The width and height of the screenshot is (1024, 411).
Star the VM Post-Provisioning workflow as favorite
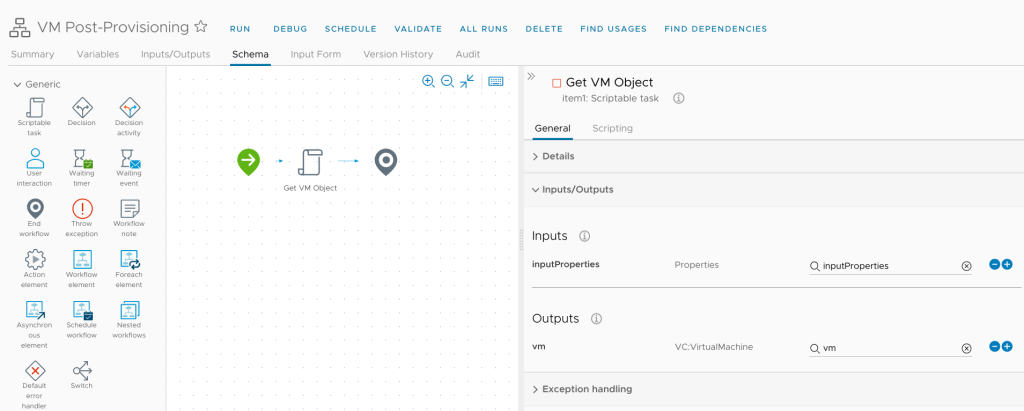click(x=201, y=27)
